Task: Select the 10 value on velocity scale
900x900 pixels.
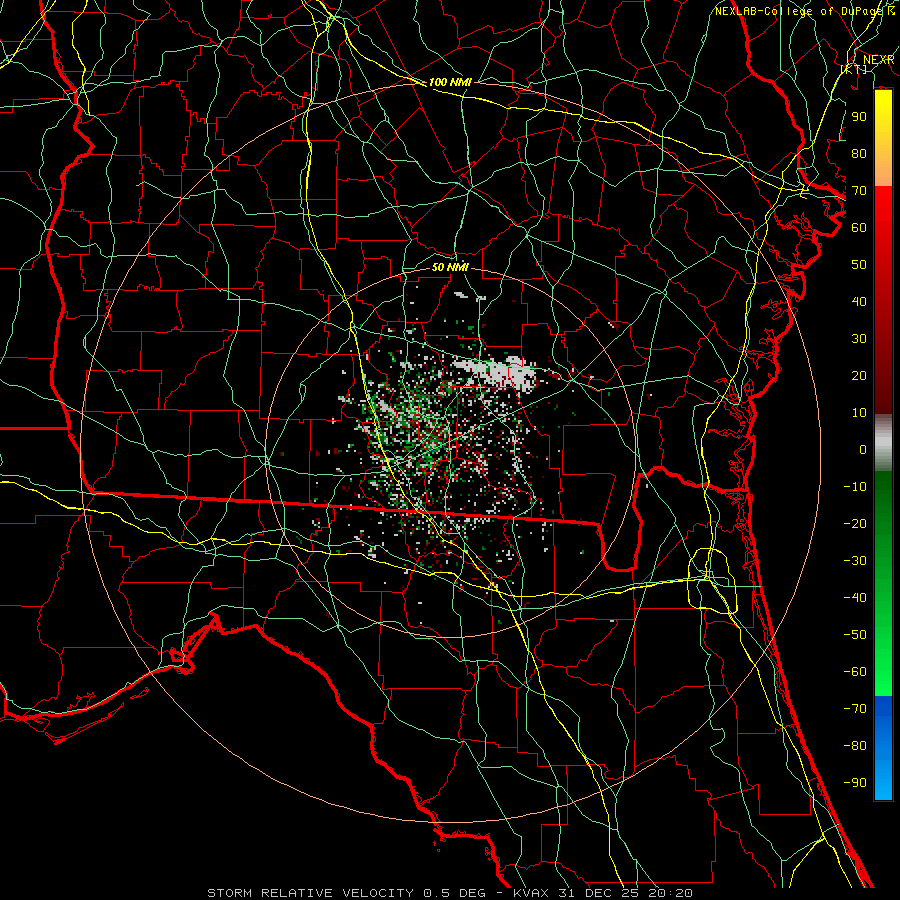Action: tap(859, 413)
